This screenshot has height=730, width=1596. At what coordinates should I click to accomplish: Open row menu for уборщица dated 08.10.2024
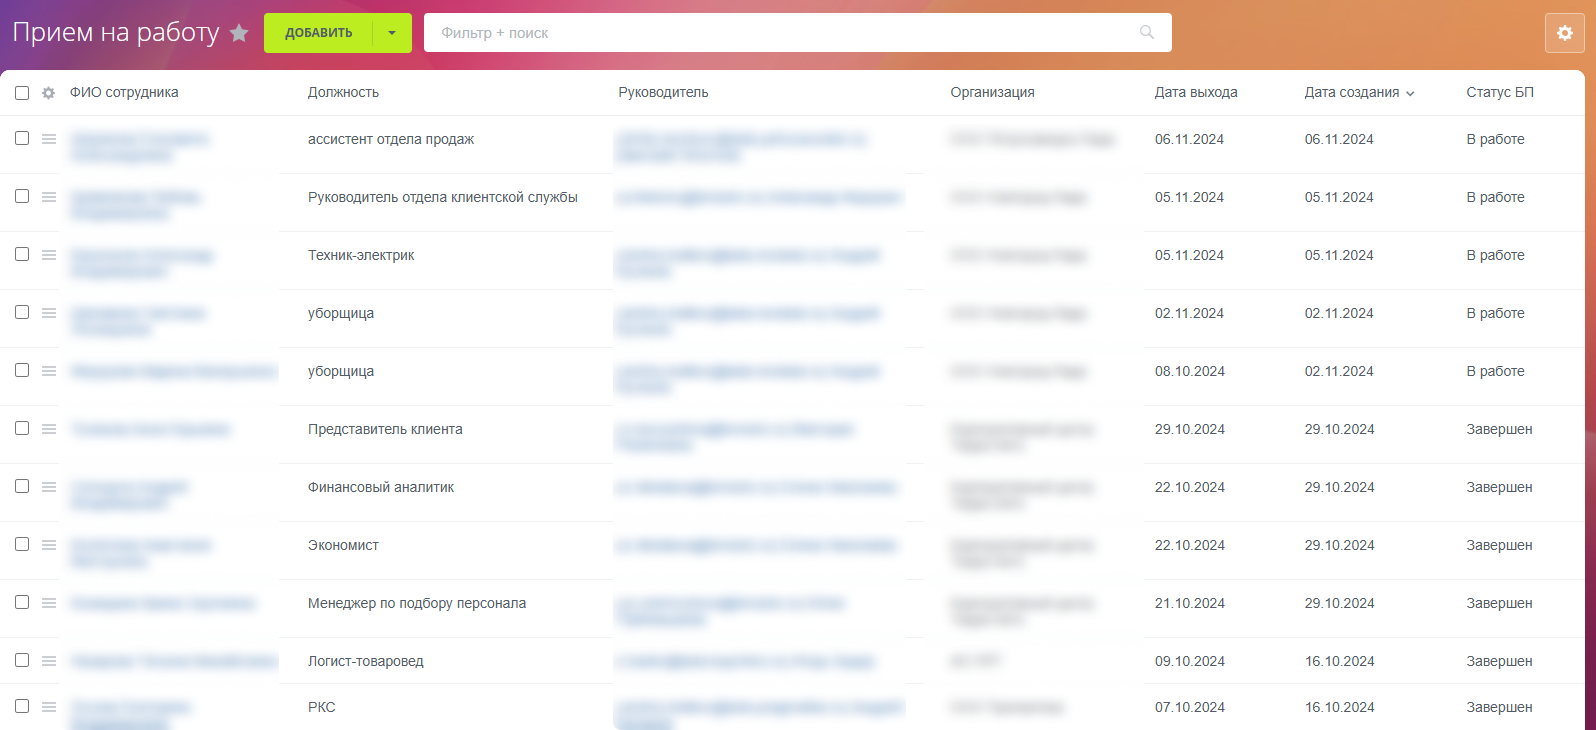pyautogui.click(x=48, y=370)
